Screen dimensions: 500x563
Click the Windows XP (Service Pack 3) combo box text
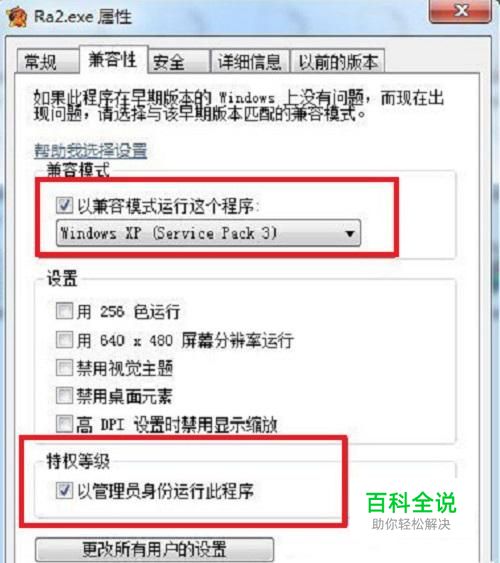coord(169,233)
